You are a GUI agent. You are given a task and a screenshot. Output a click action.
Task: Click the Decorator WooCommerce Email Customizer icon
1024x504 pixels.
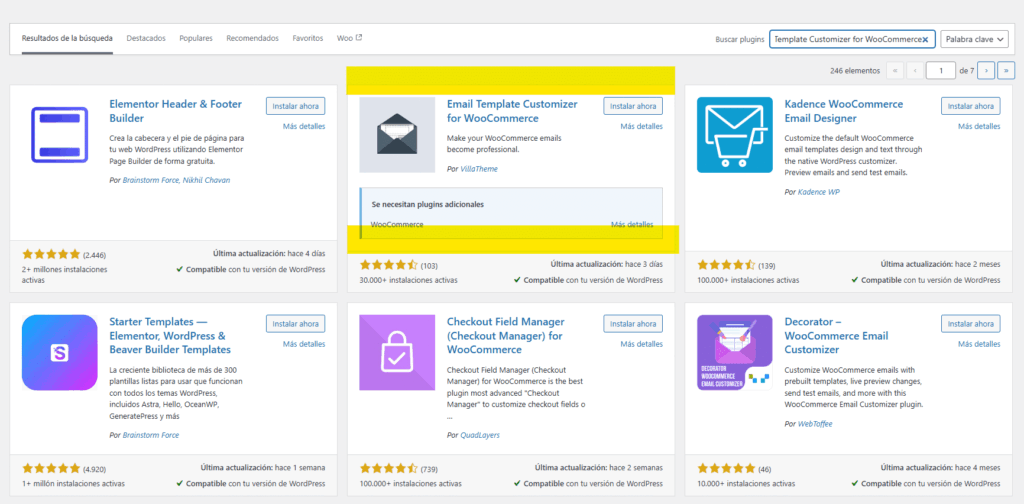(735, 353)
